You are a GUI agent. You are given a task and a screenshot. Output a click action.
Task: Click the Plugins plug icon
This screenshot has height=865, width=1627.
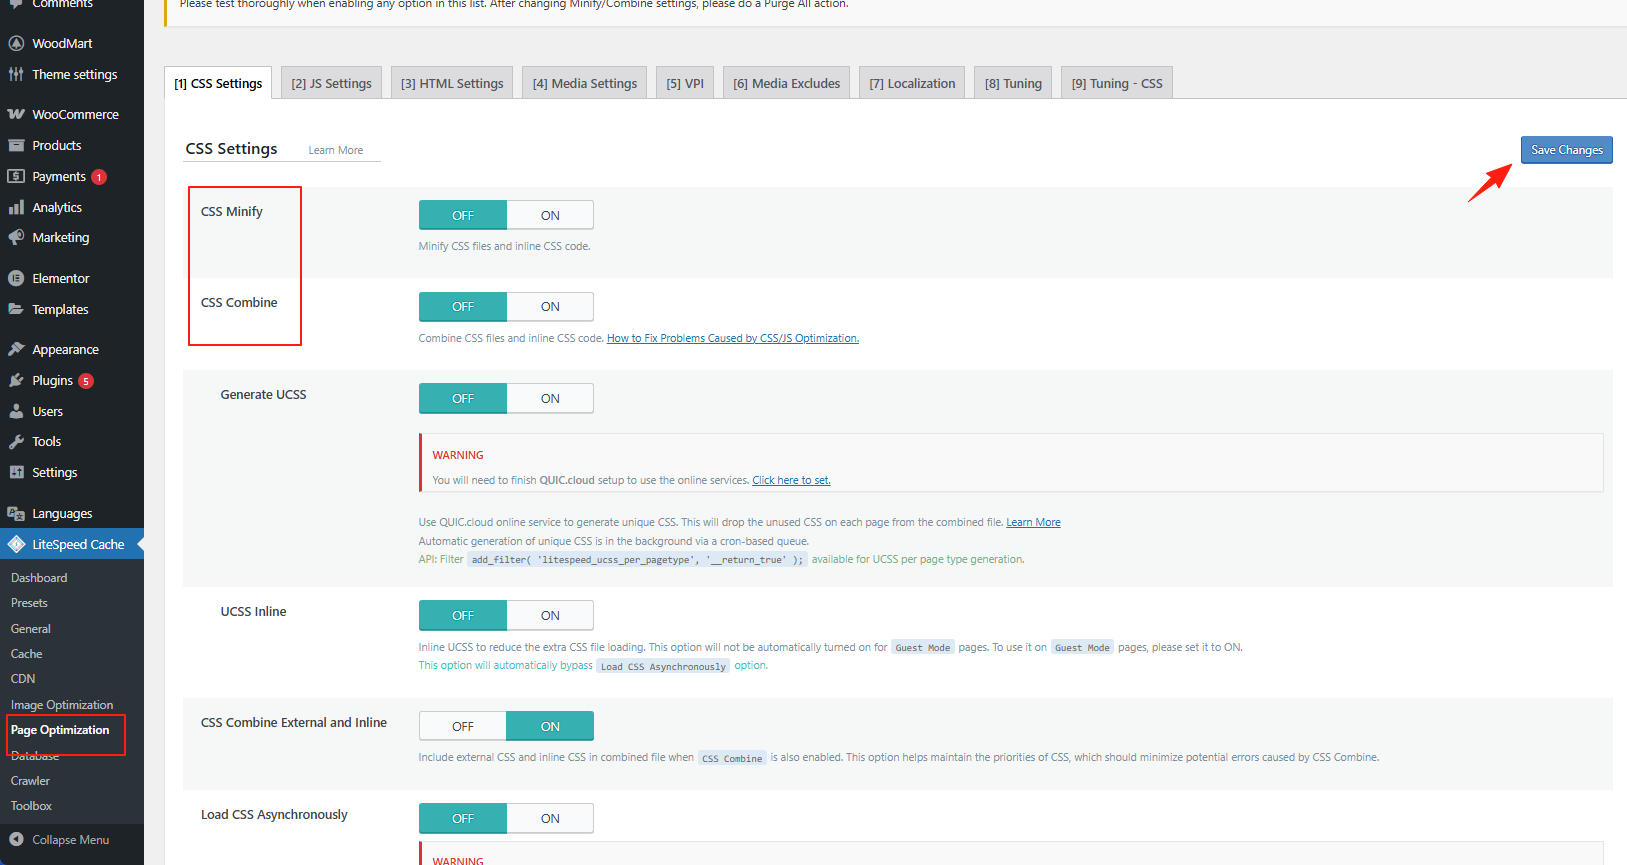[16, 380]
